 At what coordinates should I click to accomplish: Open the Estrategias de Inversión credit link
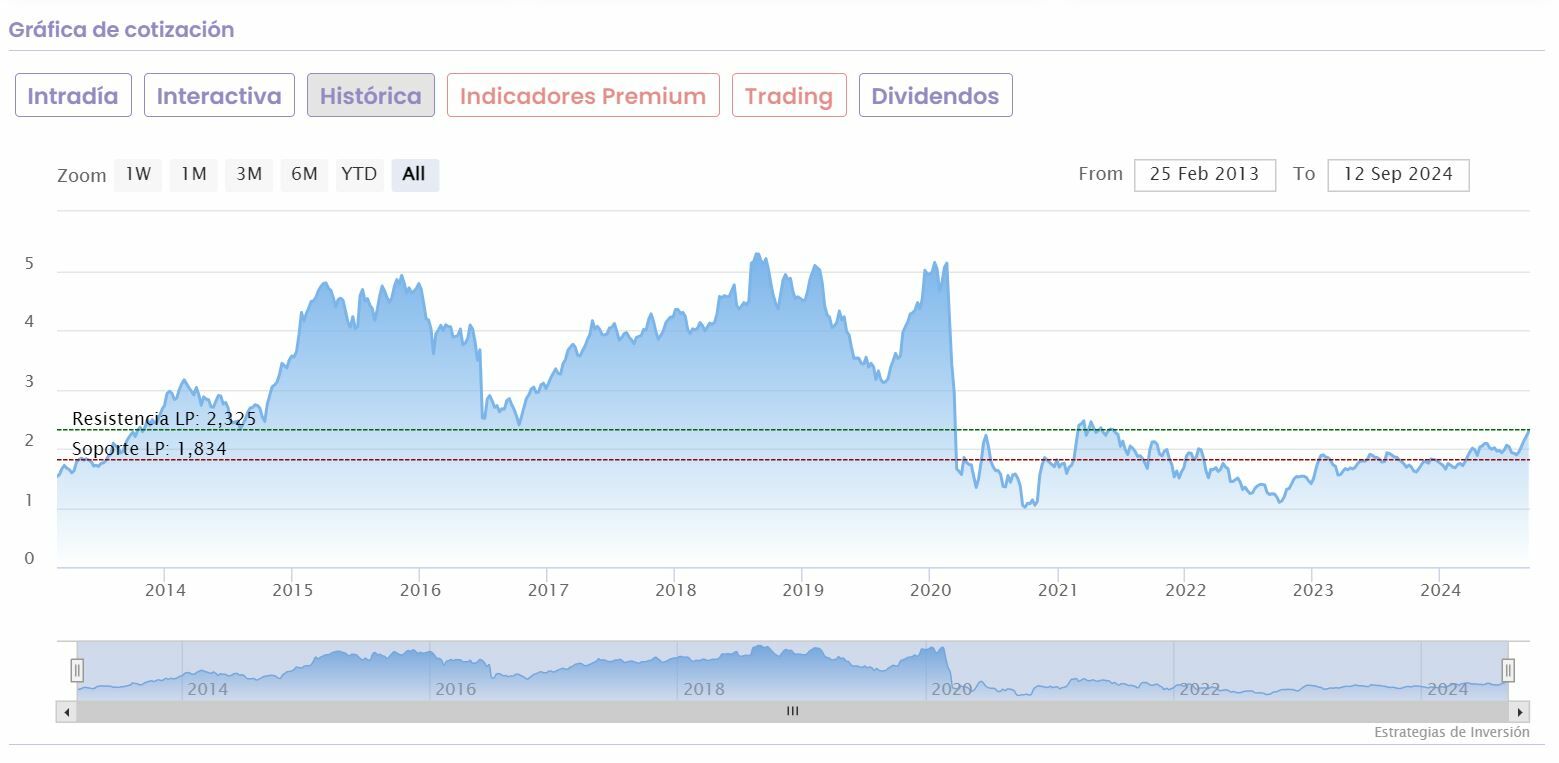click(x=1451, y=733)
